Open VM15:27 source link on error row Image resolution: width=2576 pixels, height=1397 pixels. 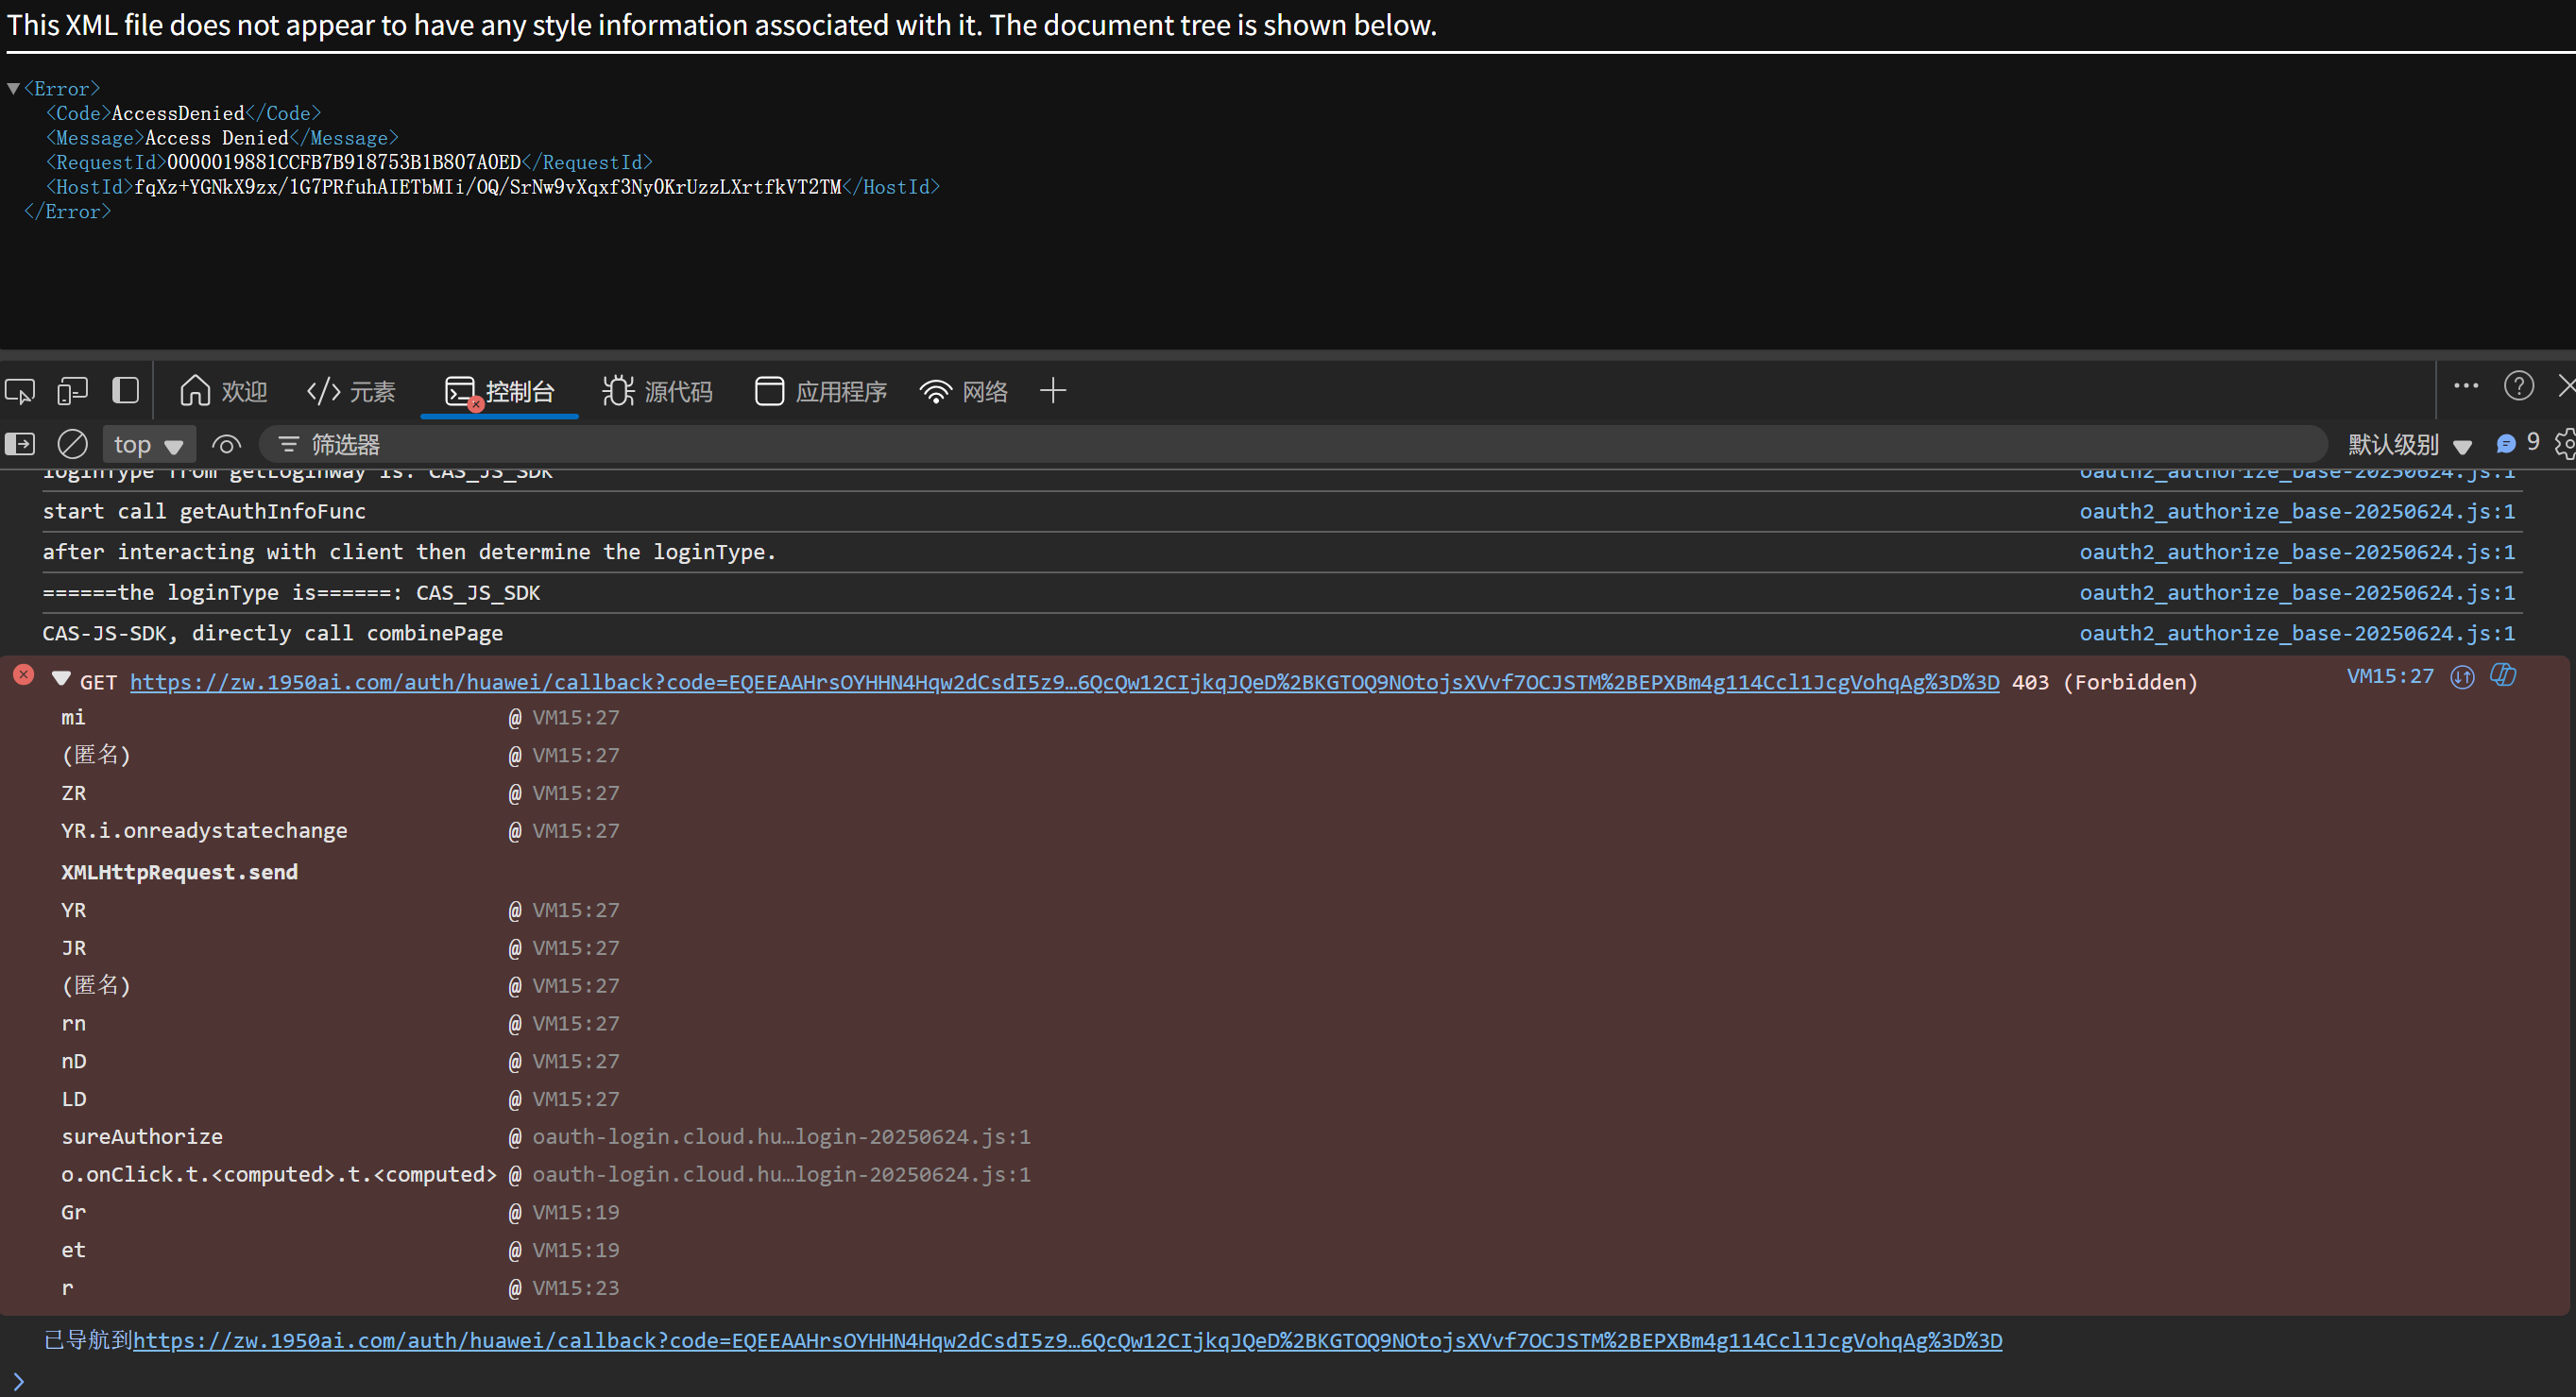2389,676
